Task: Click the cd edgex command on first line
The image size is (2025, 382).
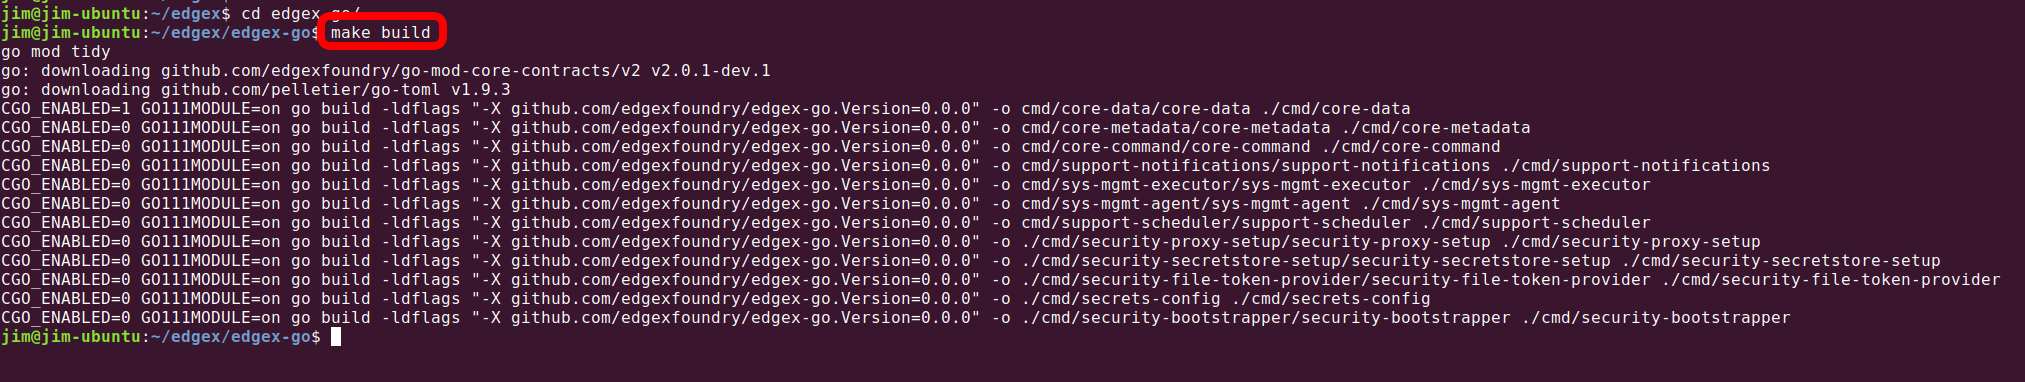Action: coord(281,13)
